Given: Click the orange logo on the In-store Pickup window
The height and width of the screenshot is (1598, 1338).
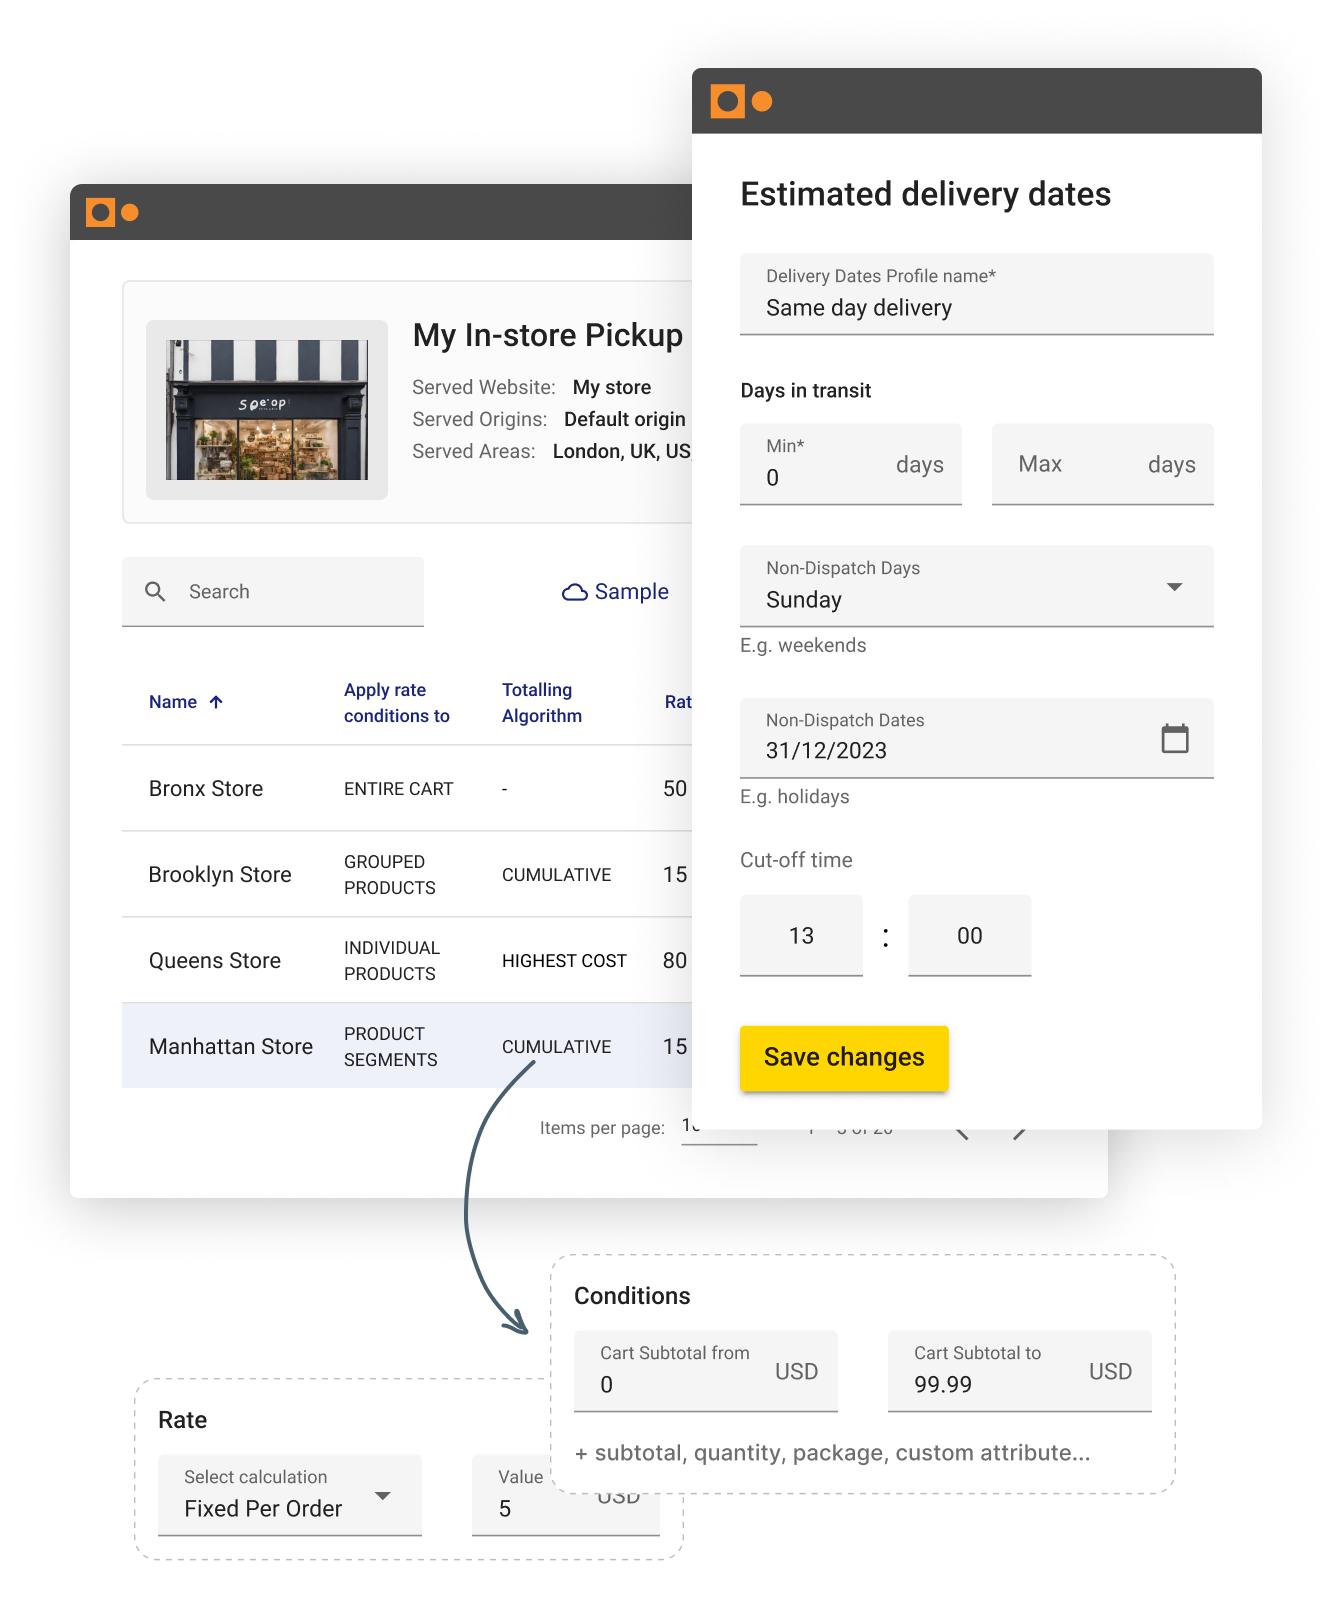Looking at the screenshot, I should pyautogui.click(x=112, y=211).
